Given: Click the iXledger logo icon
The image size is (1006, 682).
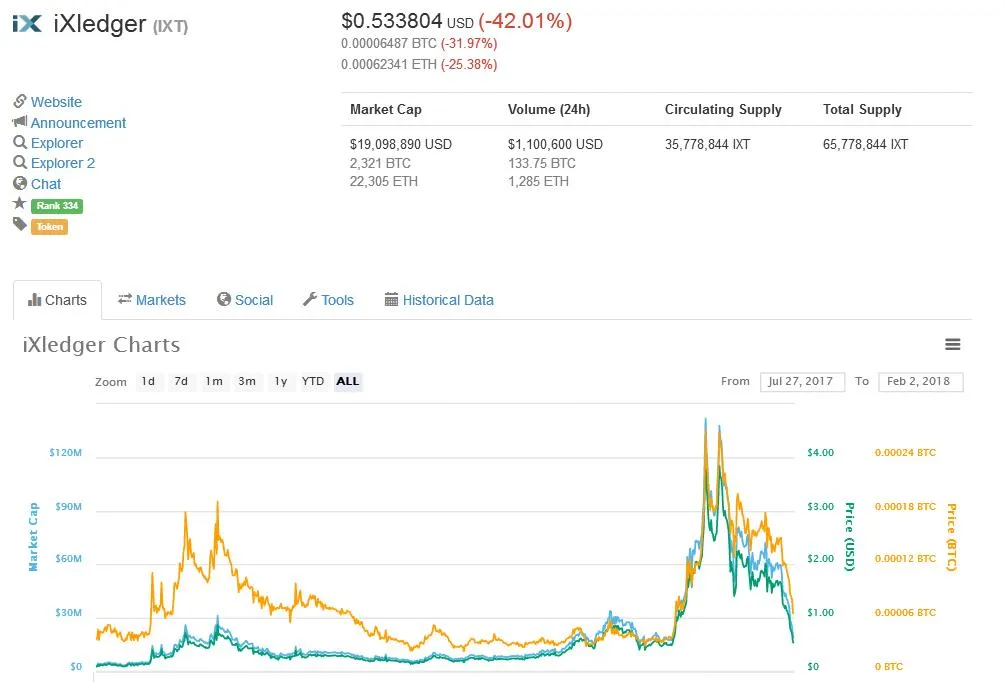Looking at the screenshot, I should 27,24.
